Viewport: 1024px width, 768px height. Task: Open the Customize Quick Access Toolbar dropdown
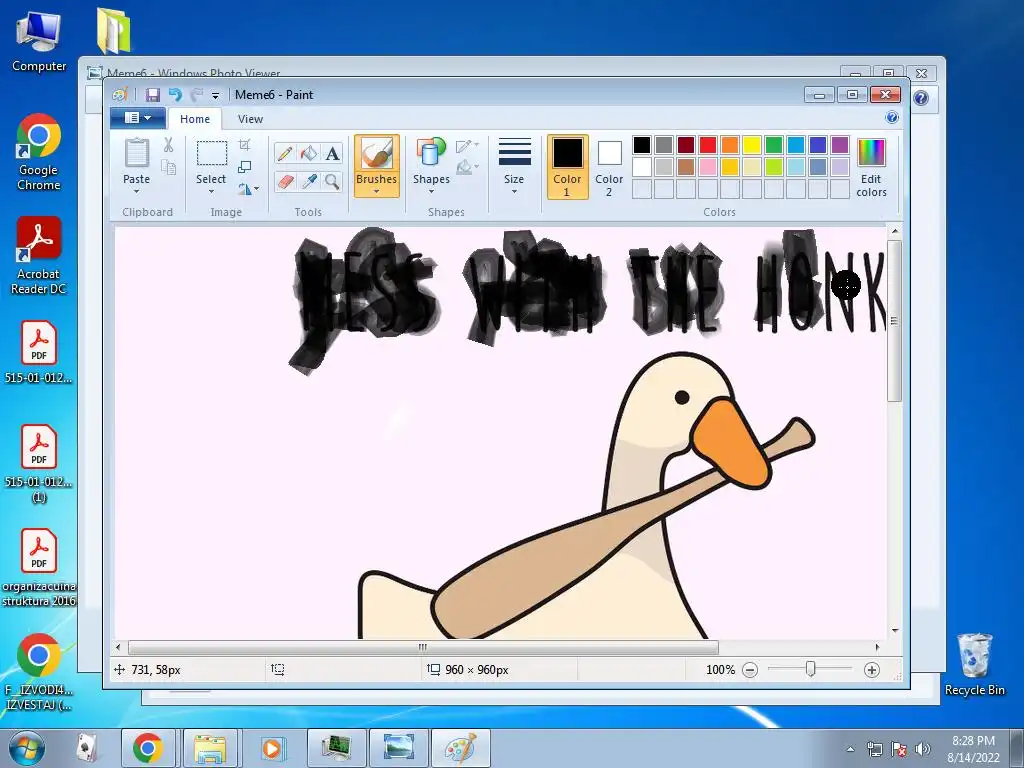[x=215, y=95]
